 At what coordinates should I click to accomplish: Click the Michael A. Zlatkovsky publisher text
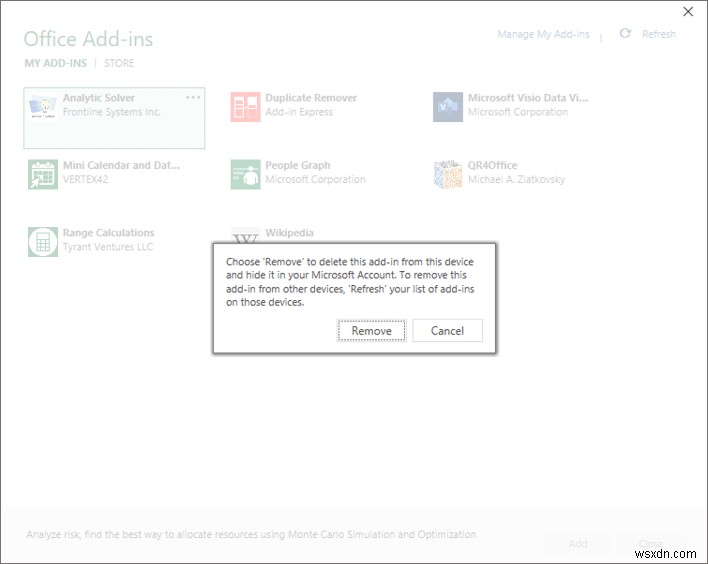(x=516, y=180)
